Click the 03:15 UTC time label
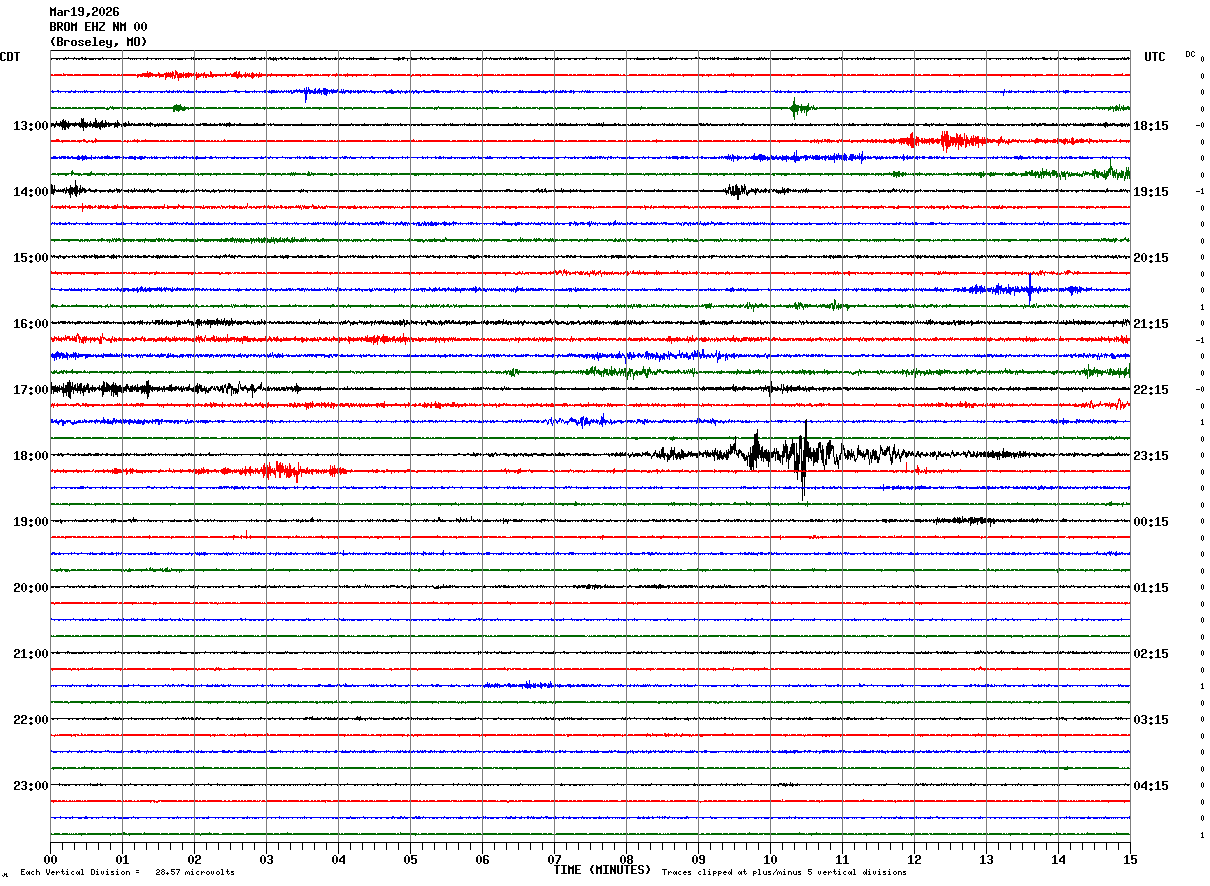The height and width of the screenshot is (886, 1210). click(1151, 720)
